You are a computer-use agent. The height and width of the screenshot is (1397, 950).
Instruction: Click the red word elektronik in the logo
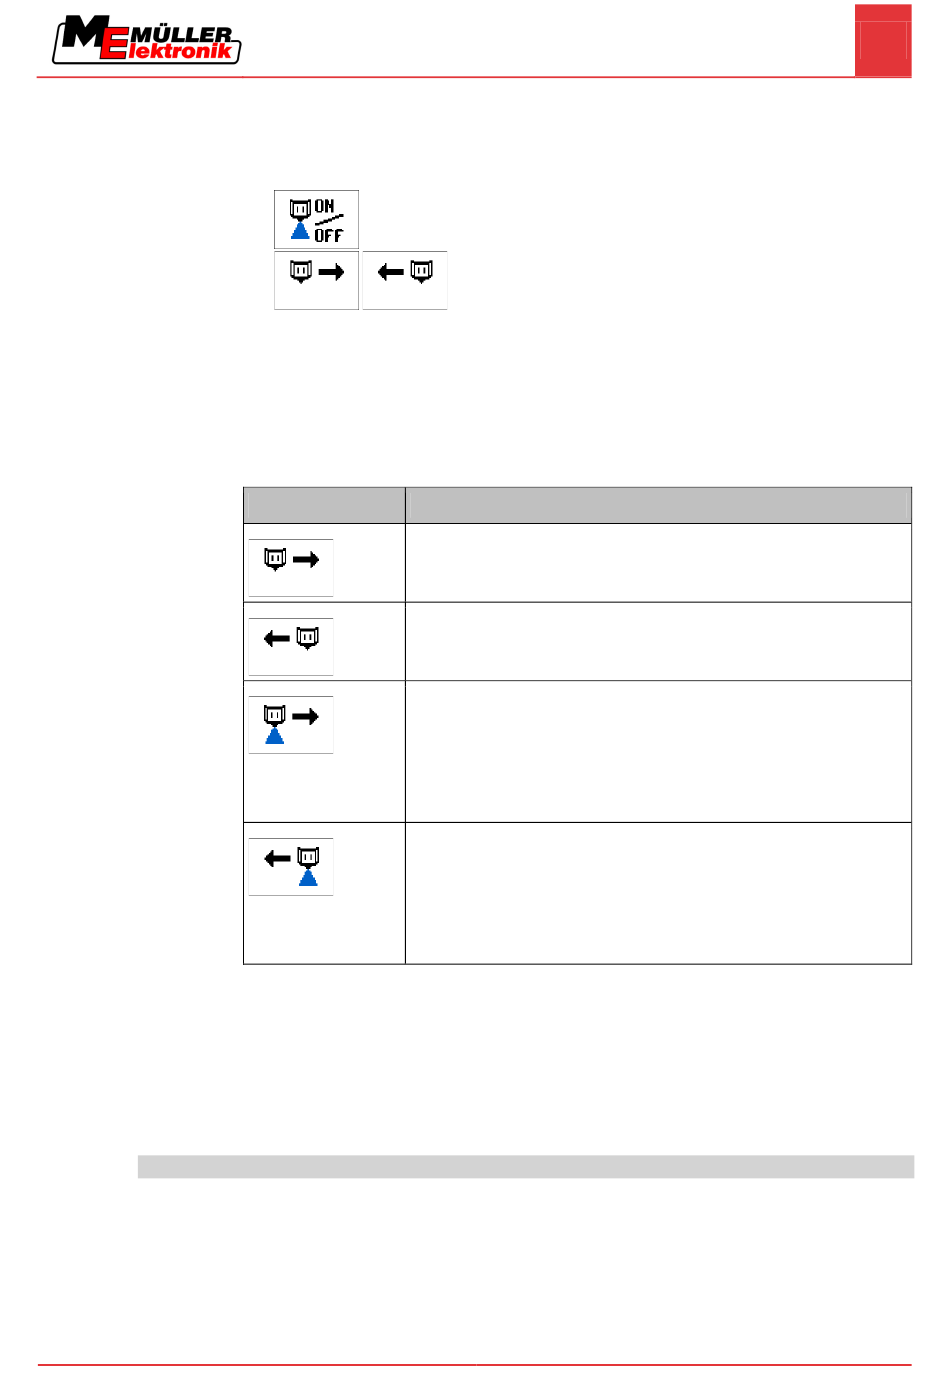(x=180, y=51)
